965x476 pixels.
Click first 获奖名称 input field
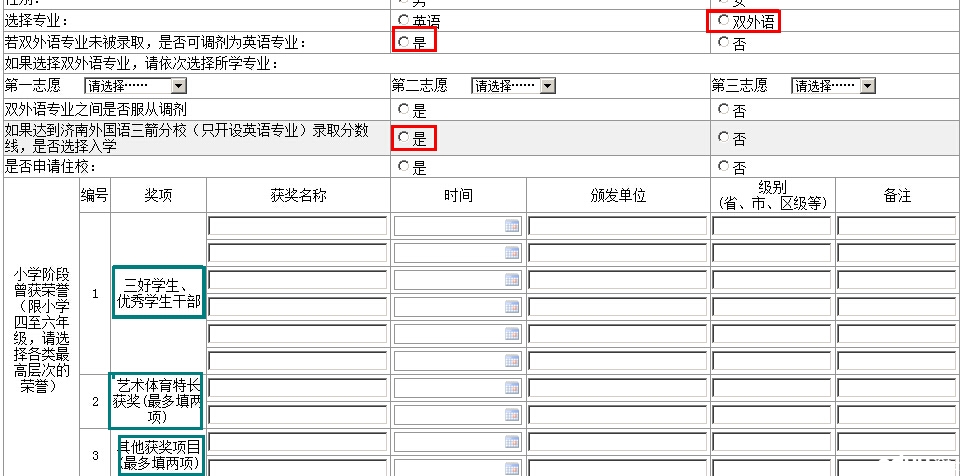[x=297, y=226]
